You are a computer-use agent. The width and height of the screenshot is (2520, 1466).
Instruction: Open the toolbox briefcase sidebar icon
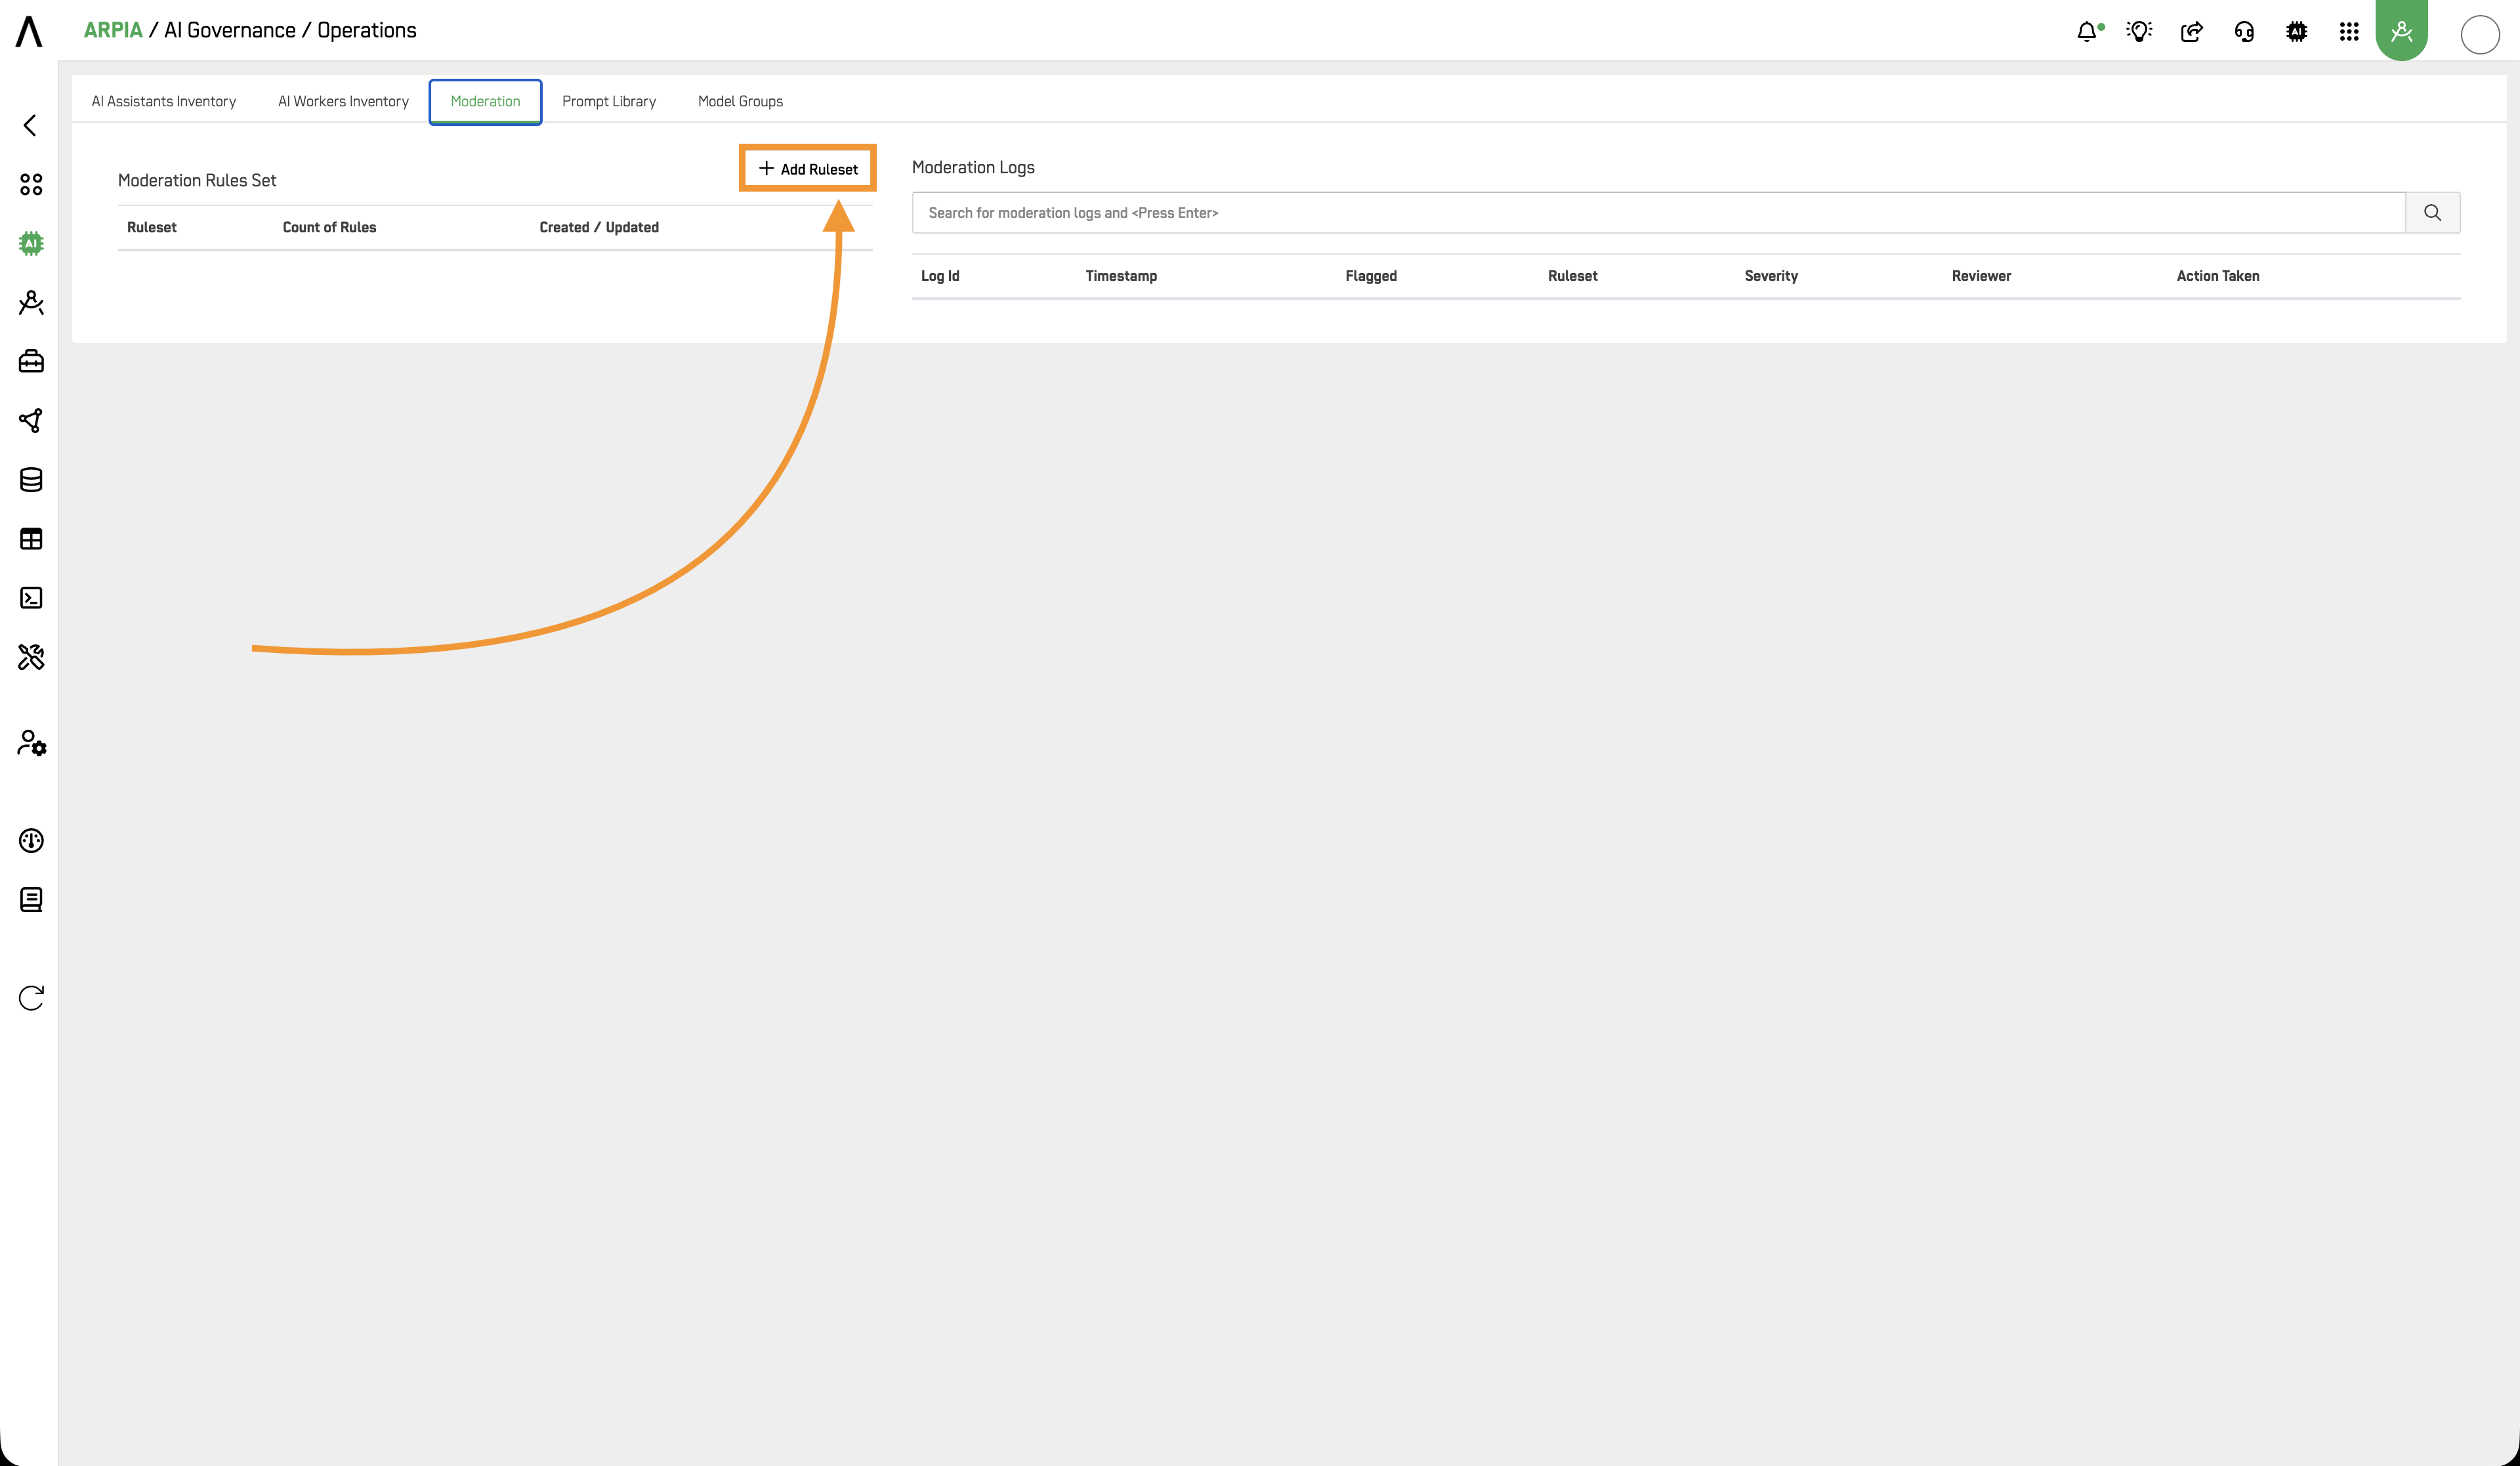point(31,361)
